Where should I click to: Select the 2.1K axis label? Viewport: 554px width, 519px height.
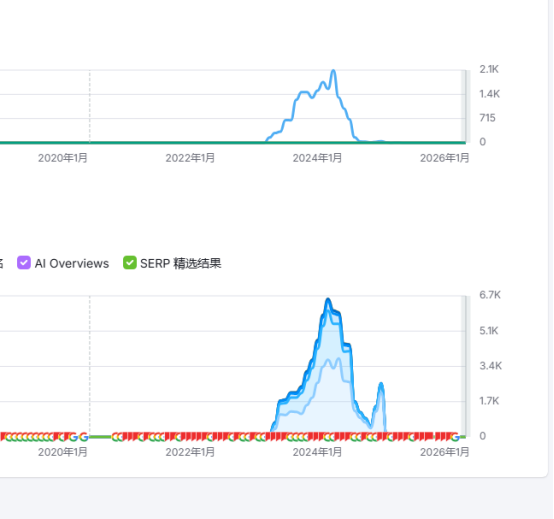coord(489,69)
